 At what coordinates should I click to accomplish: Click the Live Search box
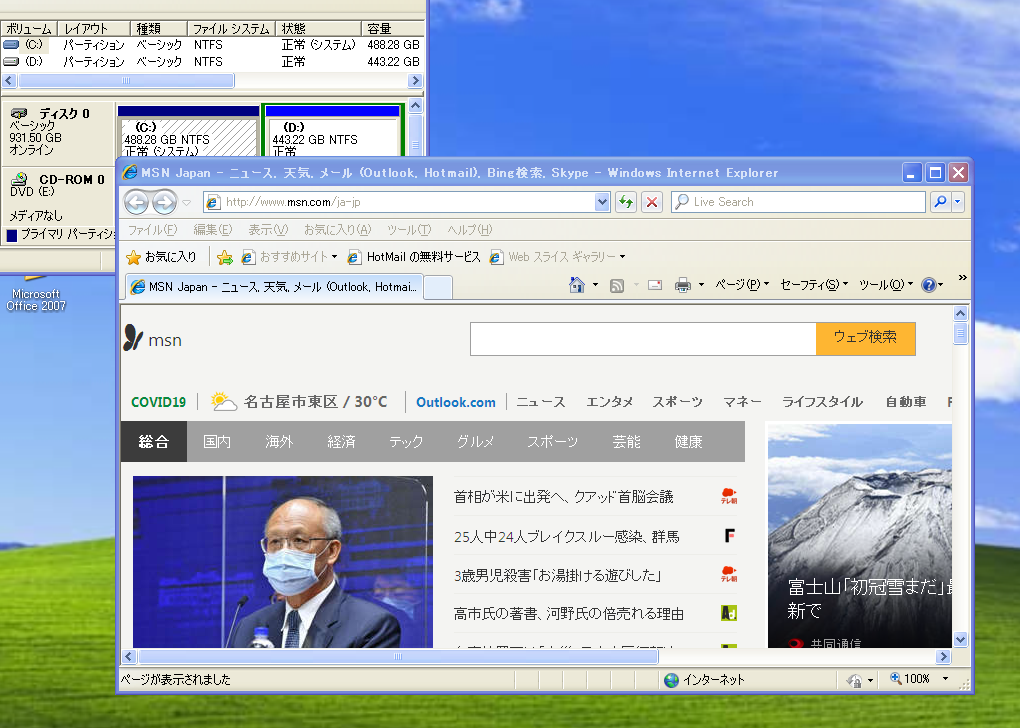798,202
